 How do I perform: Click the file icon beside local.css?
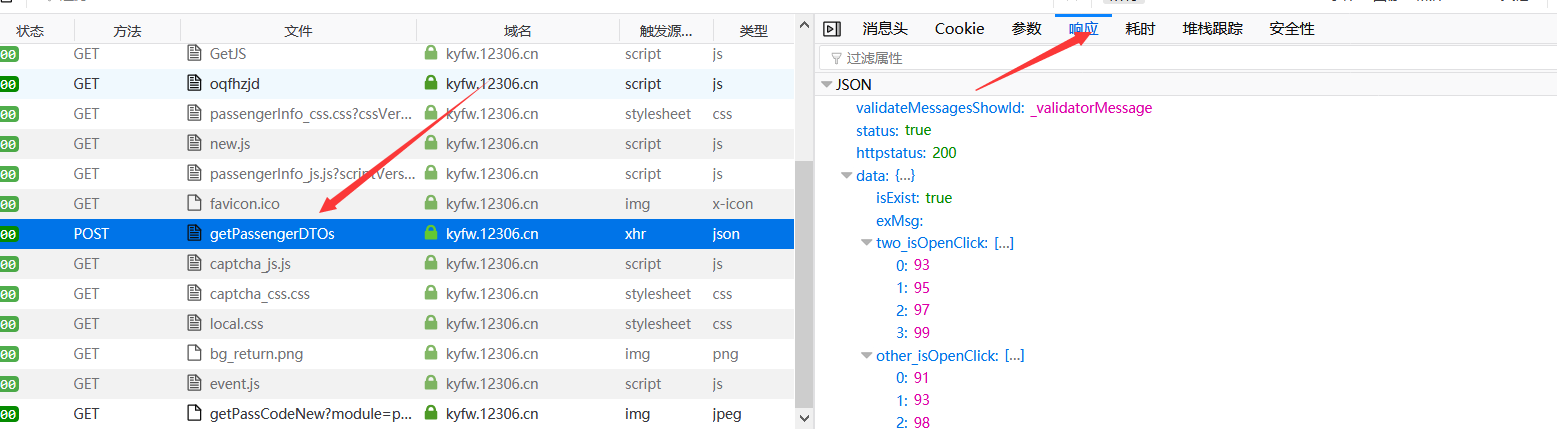pyautogui.click(x=195, y=323)
